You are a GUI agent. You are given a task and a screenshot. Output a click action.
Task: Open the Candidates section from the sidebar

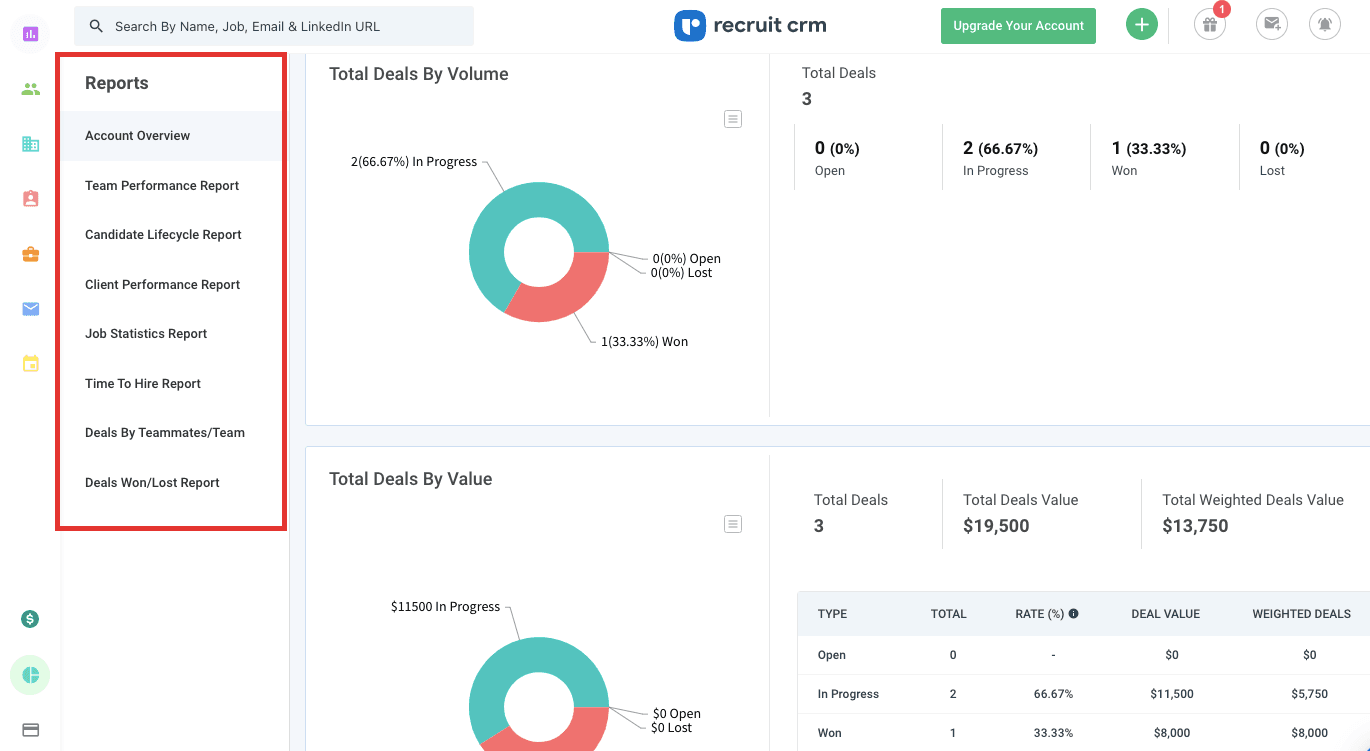click(30, 89)
